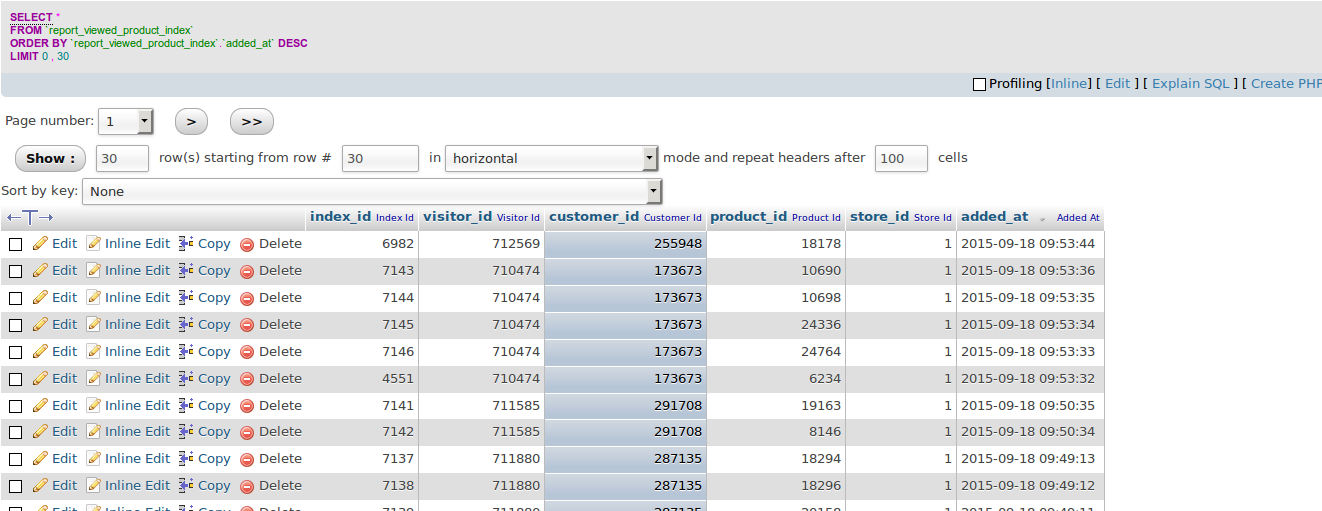Select visitor_id cell 712569
Viewport: 1322px width, 511px height.
481,244
